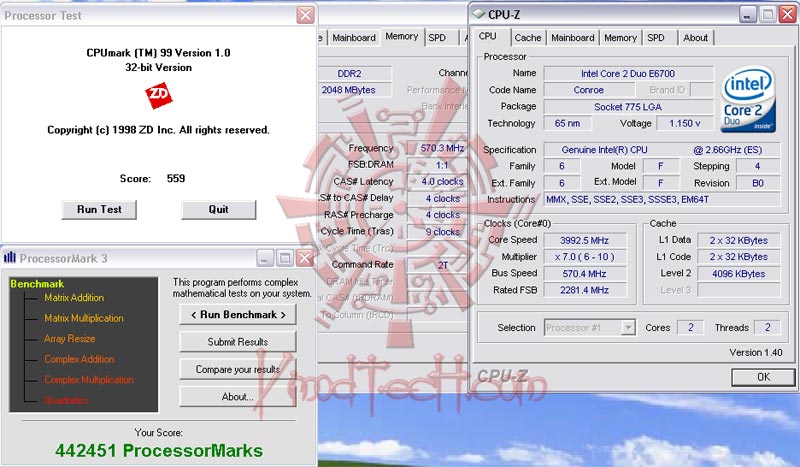
Task: Click memory size value 2048 MBytes
Action: point(355,90)
